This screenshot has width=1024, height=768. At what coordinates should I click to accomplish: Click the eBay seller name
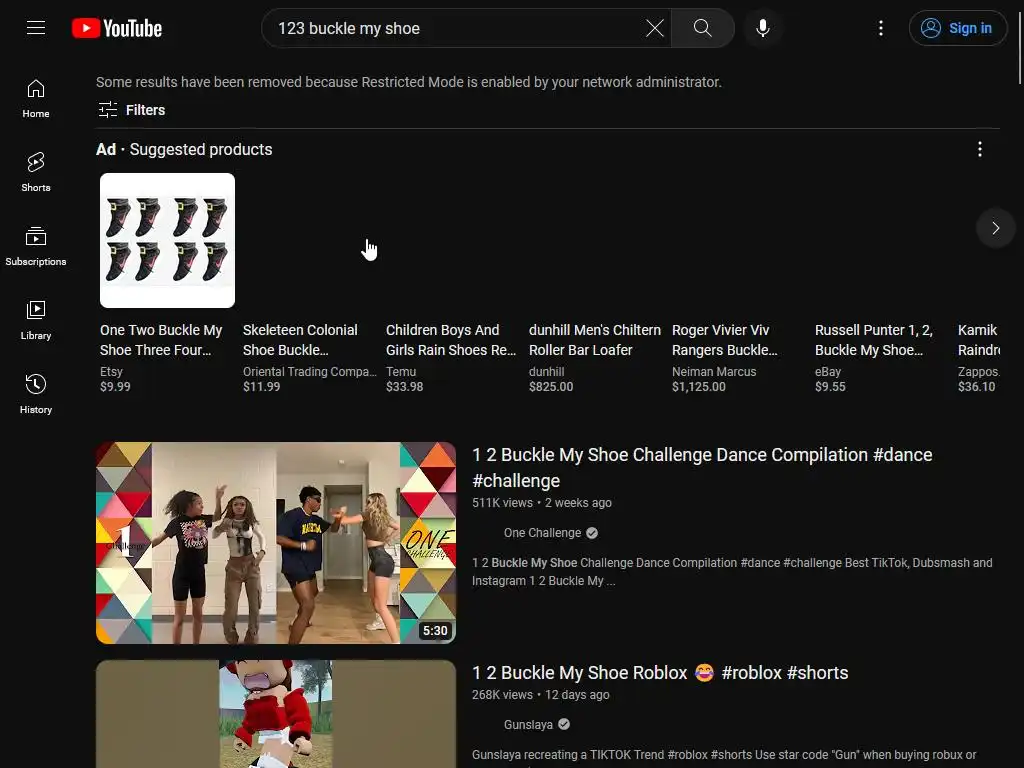[827, 372]
